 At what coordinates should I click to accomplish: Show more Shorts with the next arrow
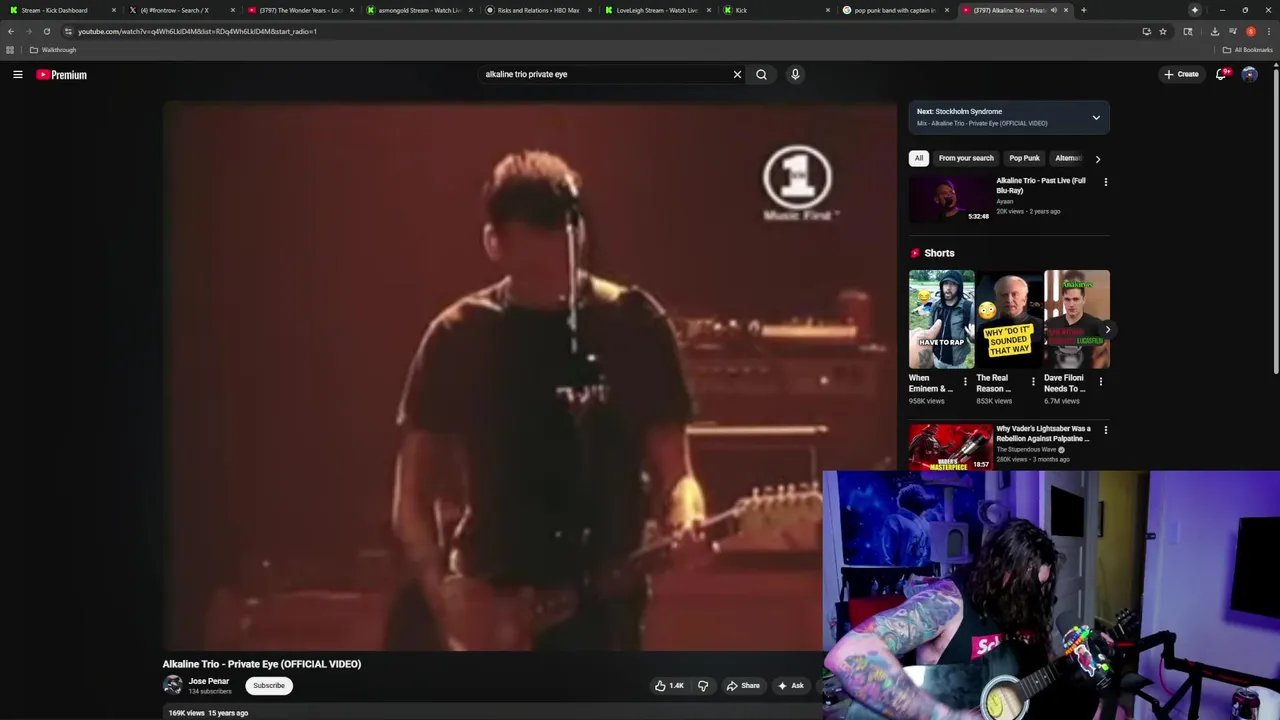(1107, 329)
